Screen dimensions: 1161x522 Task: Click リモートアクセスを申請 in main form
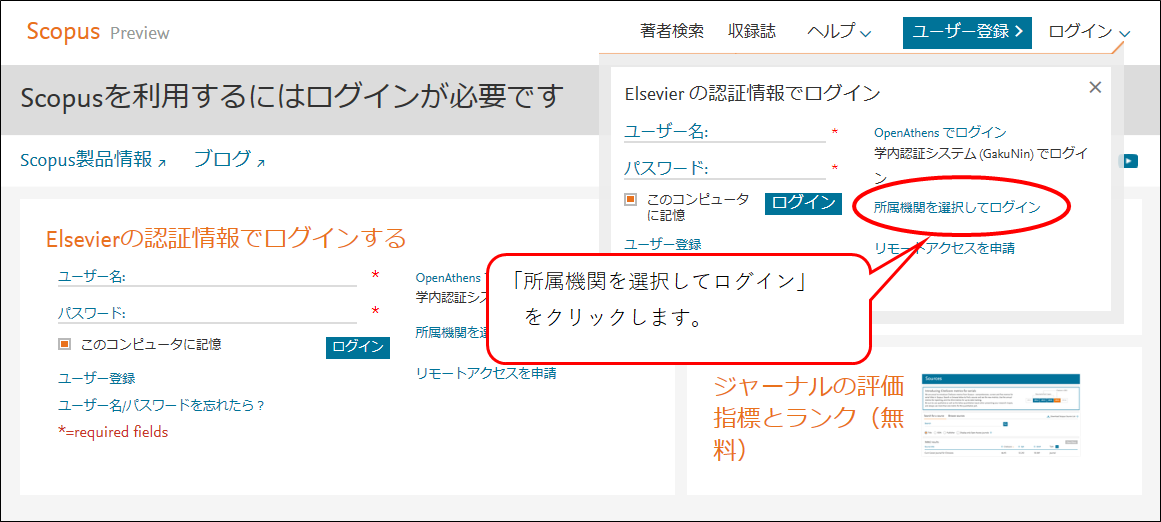(486, 373)
